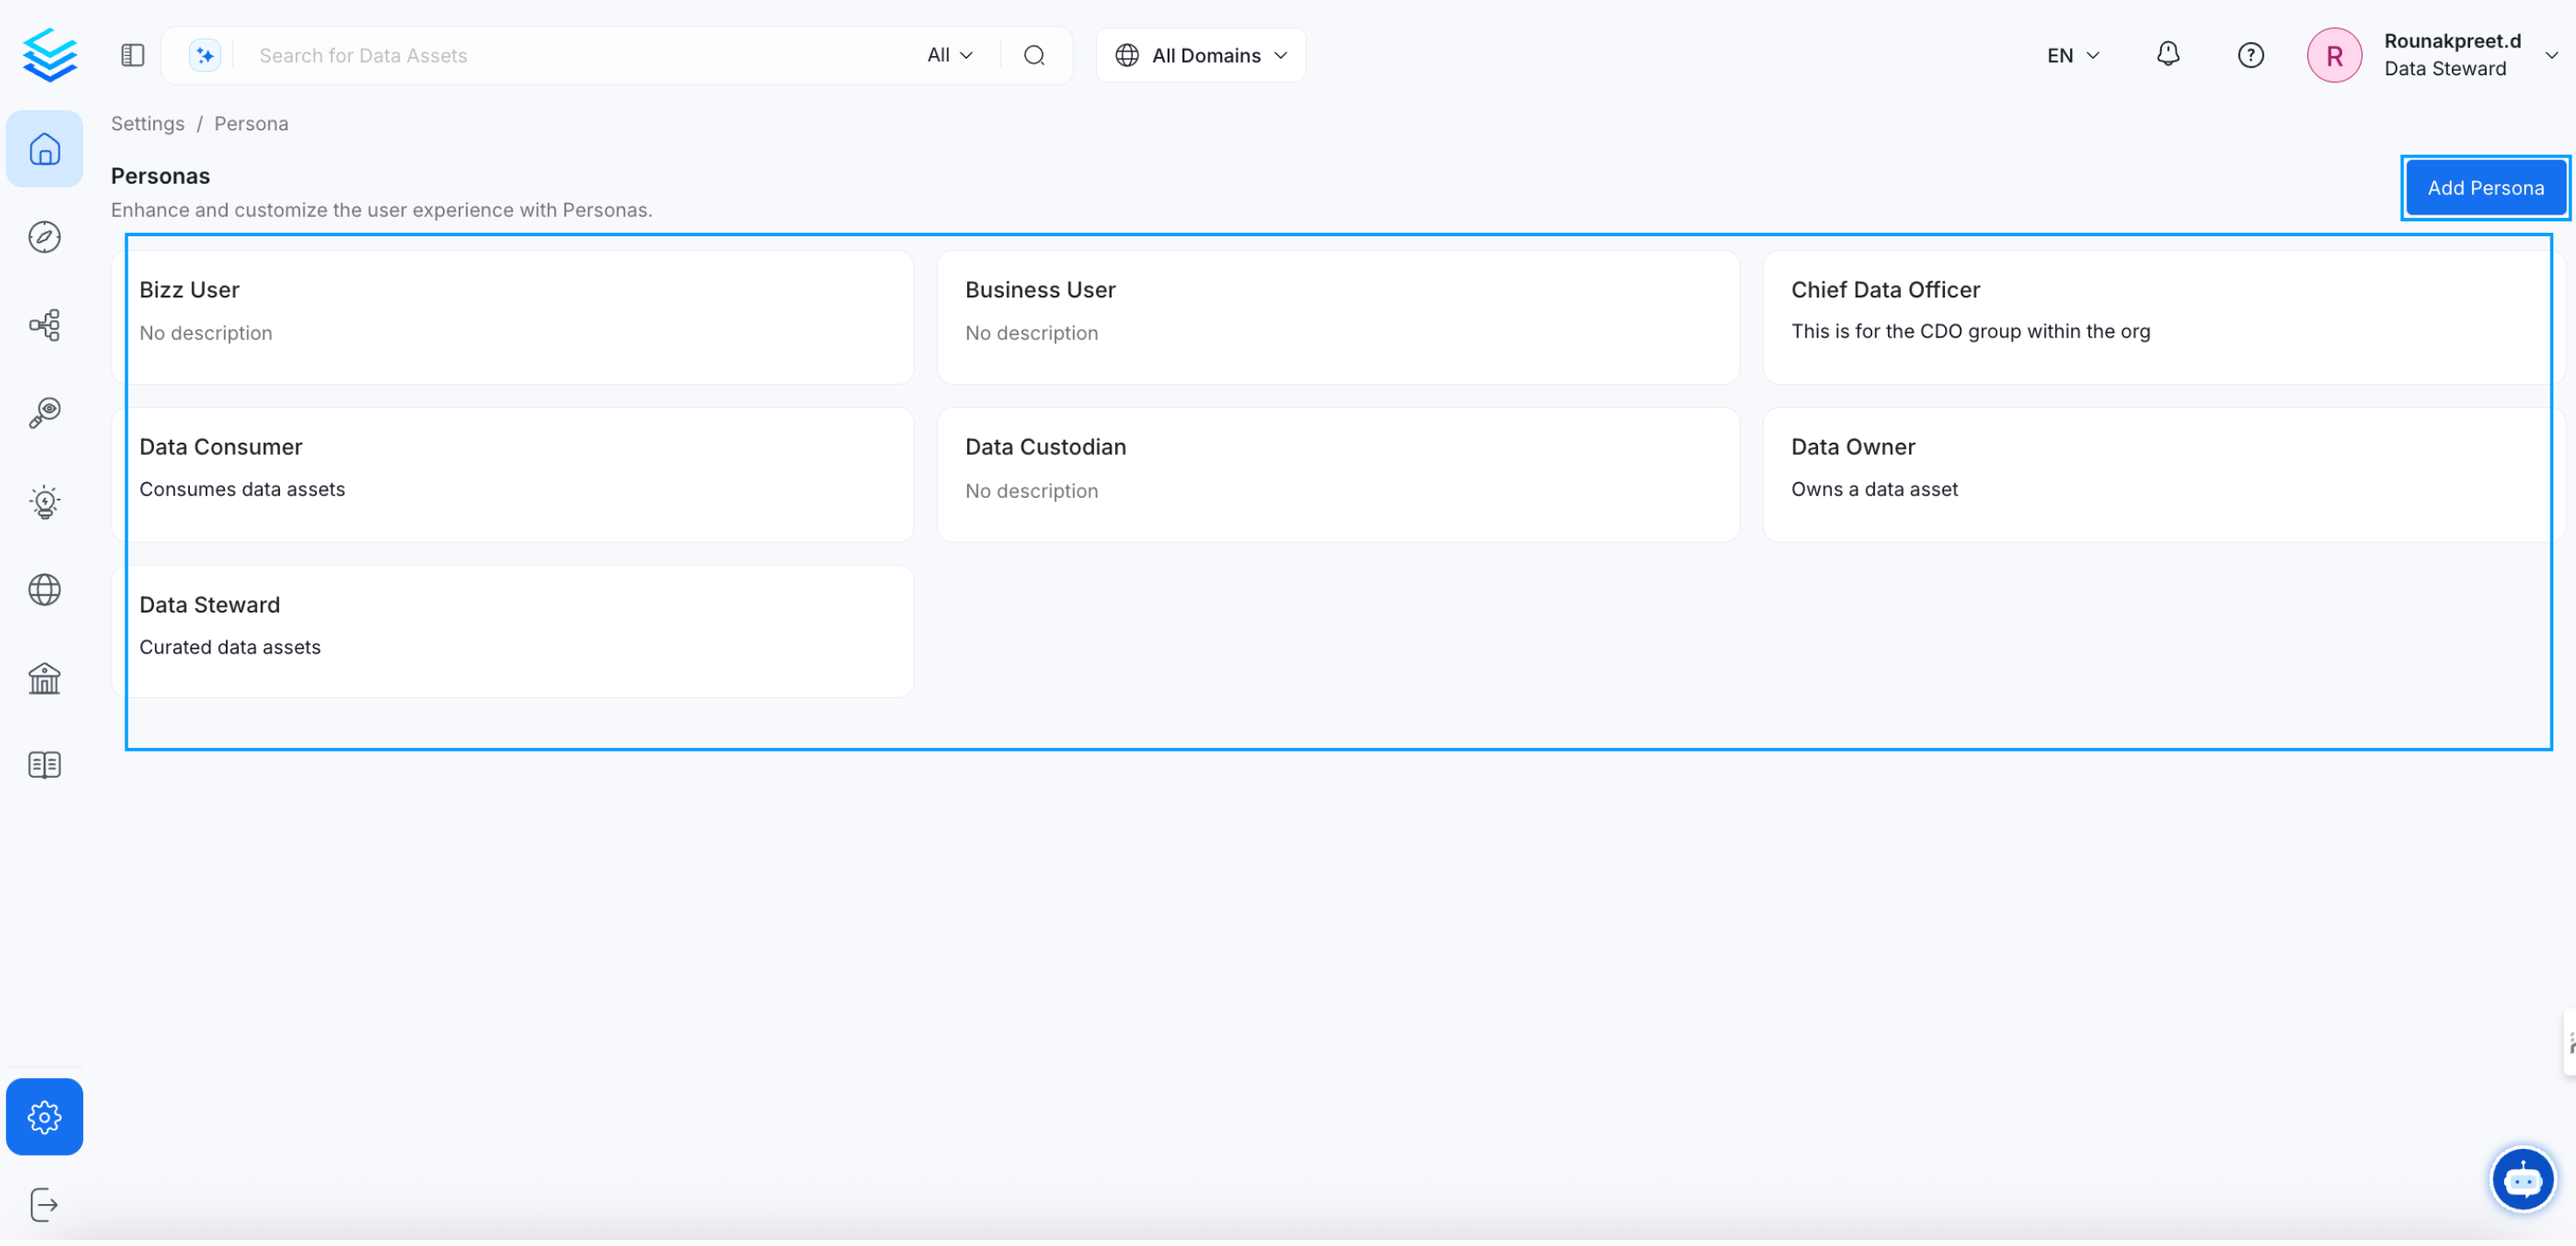Open the All Domains dropdown
This screenshot has height=1246, width=2576.
pyautogui.click(x=1201, y=55)
